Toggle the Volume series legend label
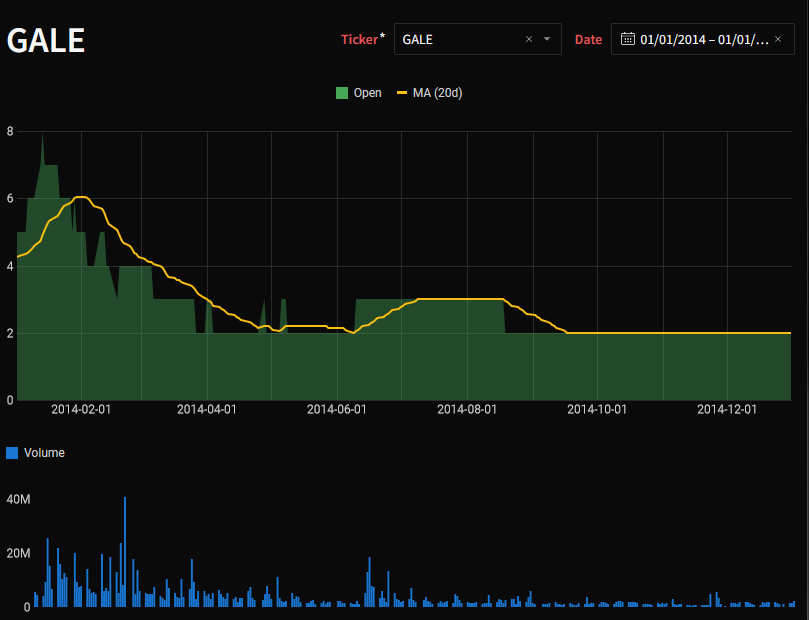Image resolution: width=809 pixels, height=620 pixels. tap(44, 453)
